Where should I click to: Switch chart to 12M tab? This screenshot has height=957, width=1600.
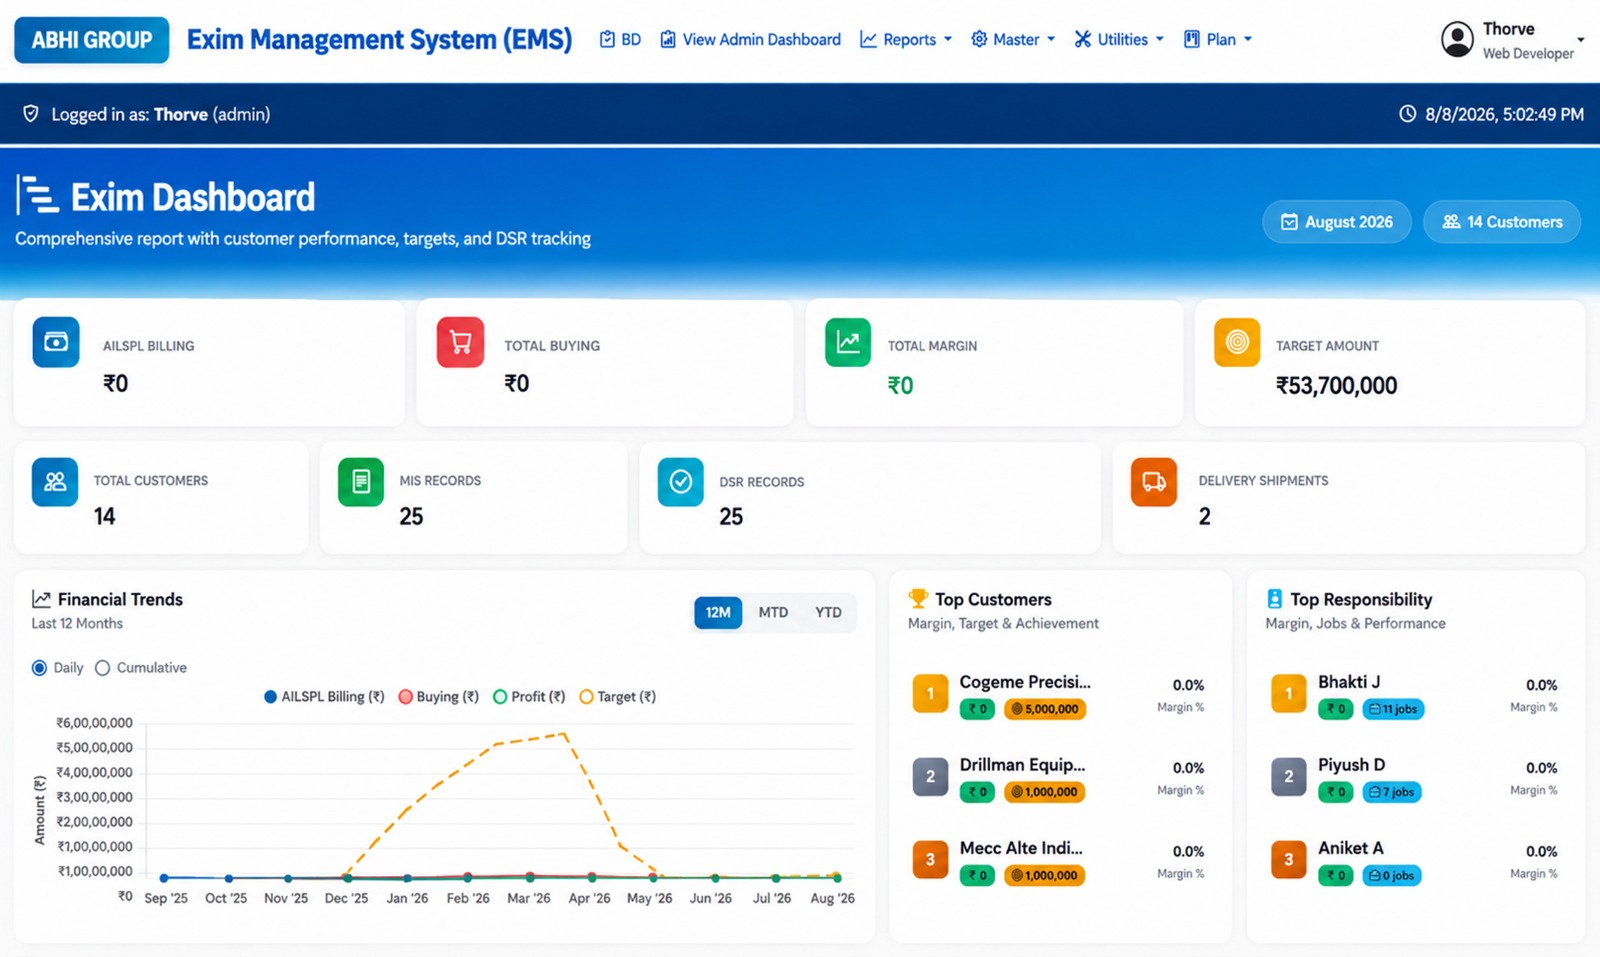tap(718, 612)
